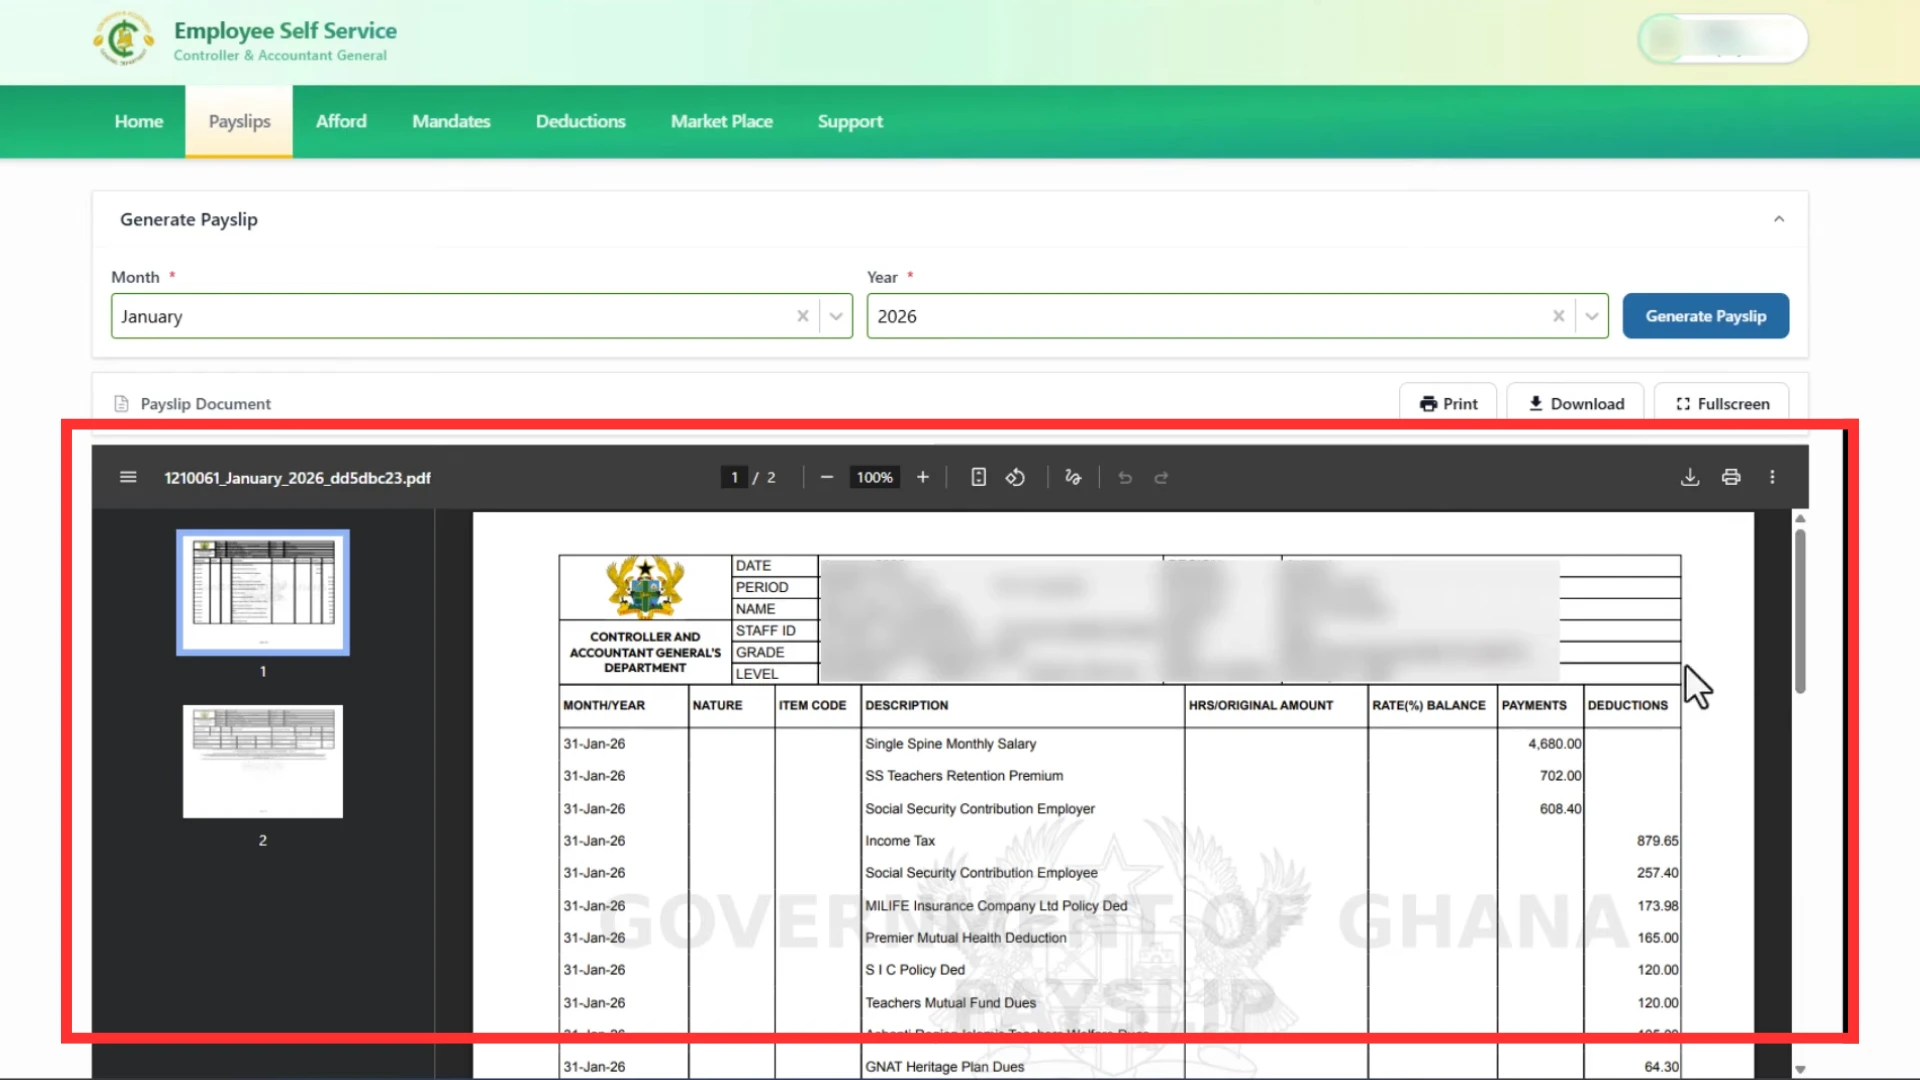Click the DESCRIPTION column header
Viewport: 1920px width, 1080px height.
click(906, 705)
